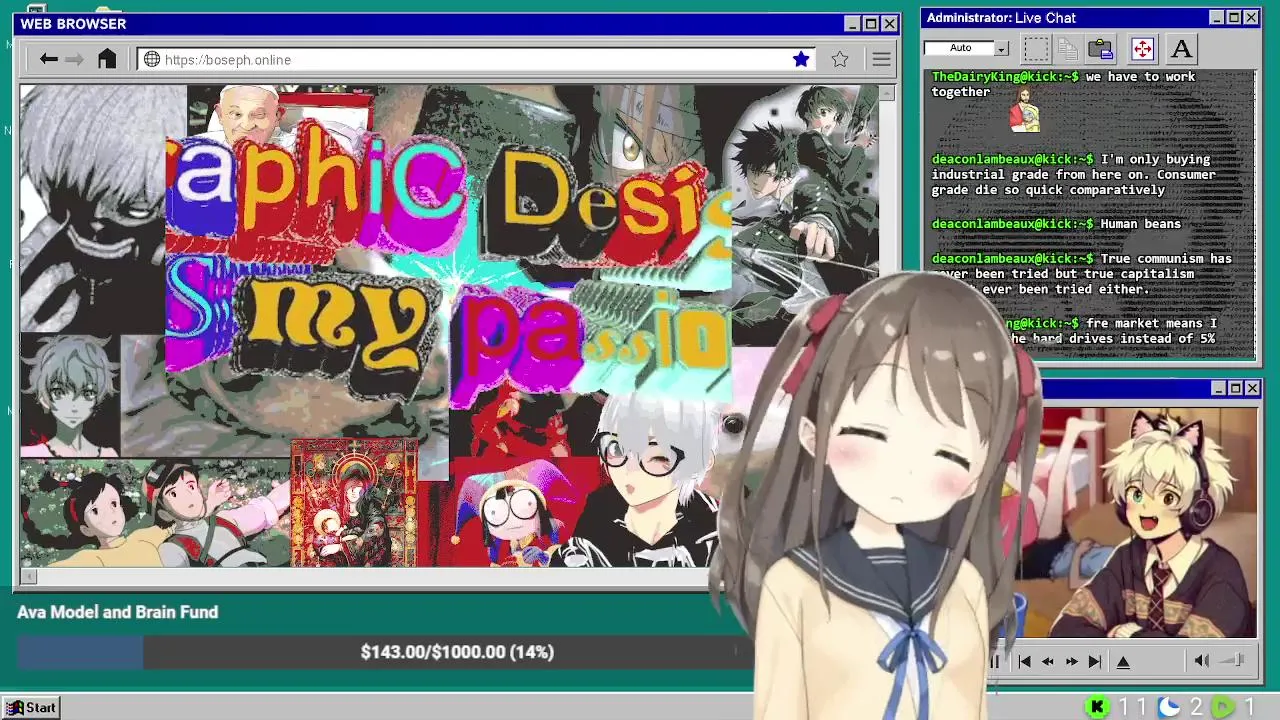Click the eject button in media player
Screen dimensions: 1280x720
pyautogui.click(x=1123, y=661)
